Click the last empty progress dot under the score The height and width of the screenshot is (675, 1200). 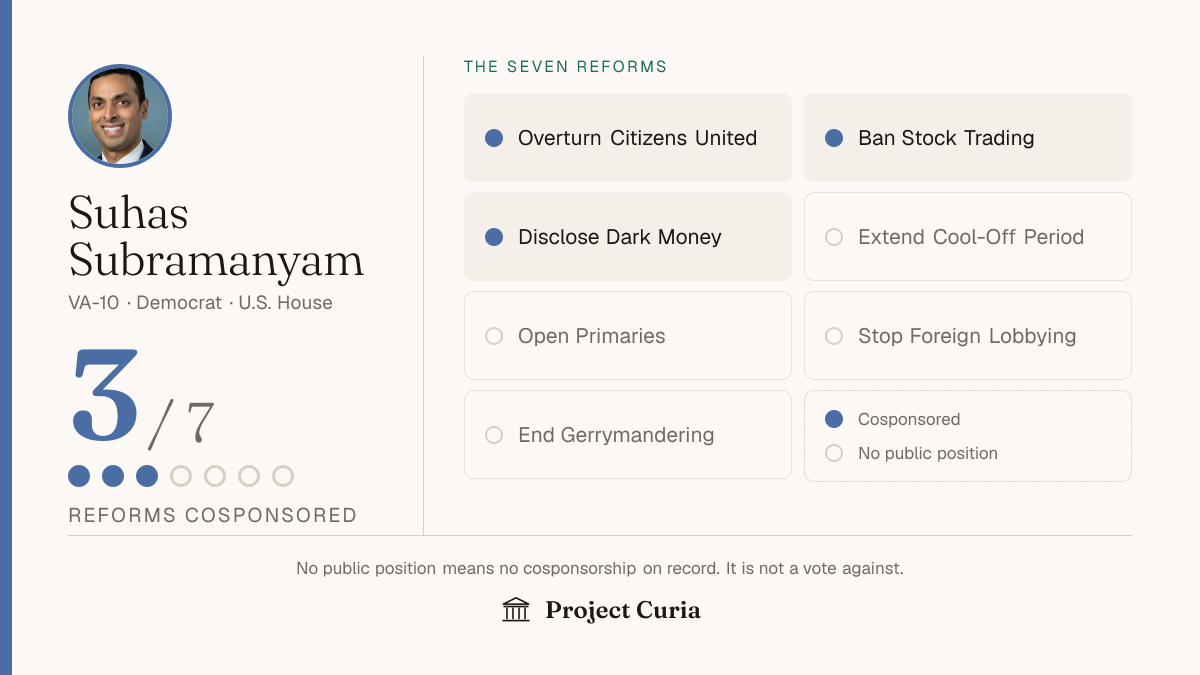click(x=283, y=476)
